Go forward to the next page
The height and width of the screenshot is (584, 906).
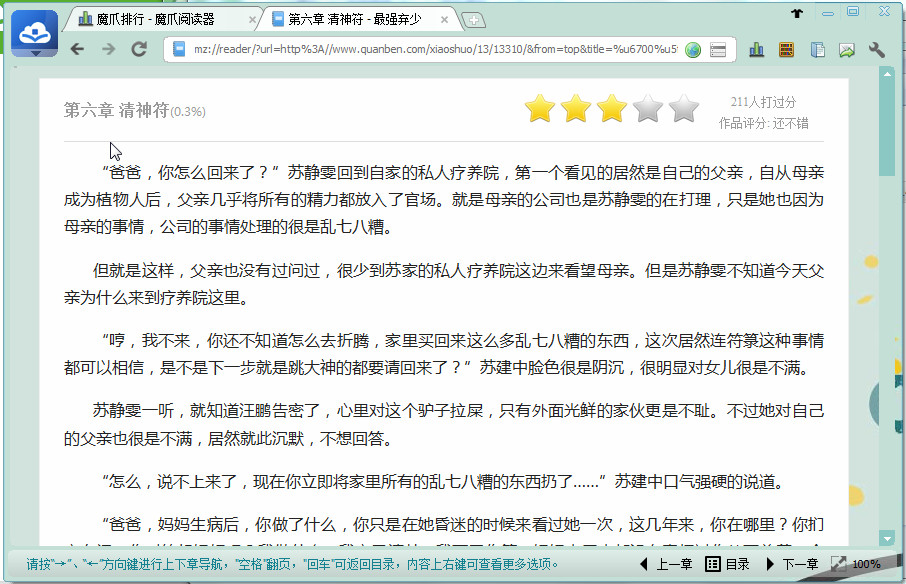[108, 49]
